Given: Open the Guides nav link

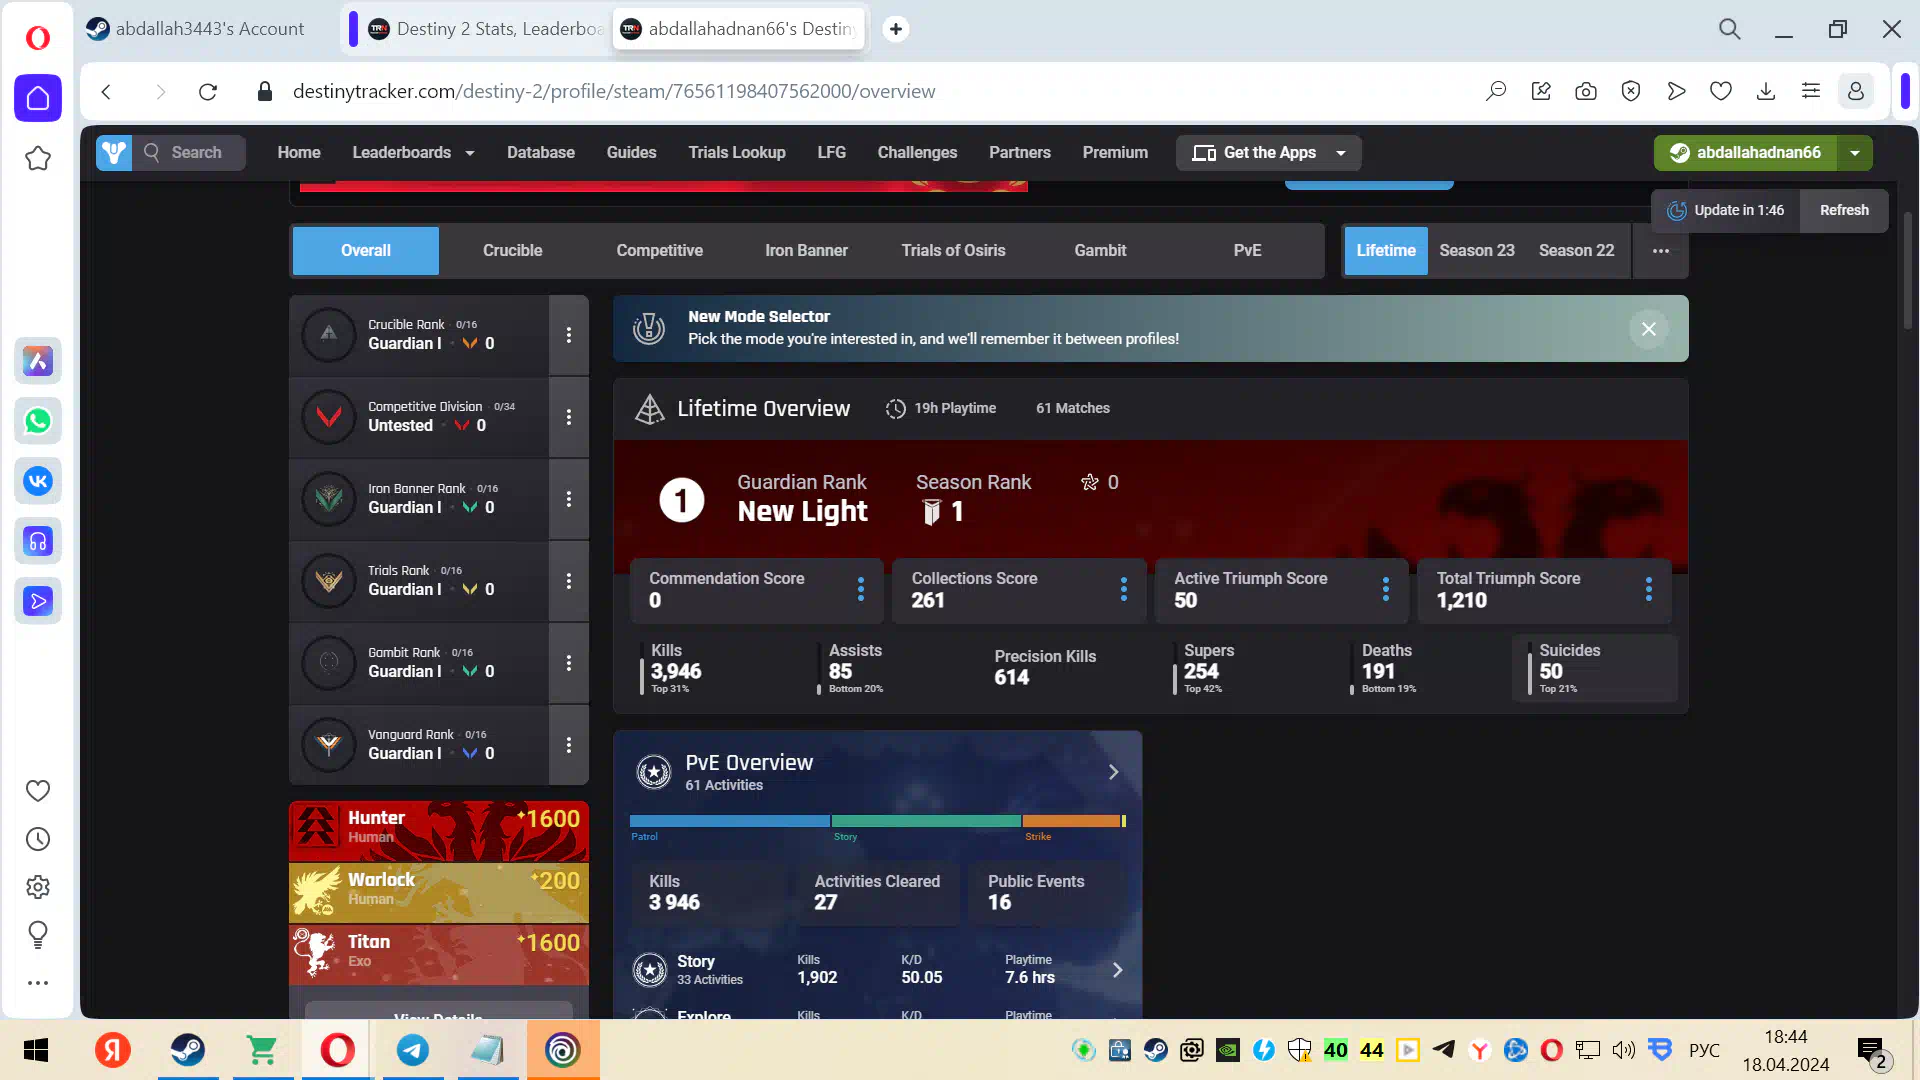Looking at the screenshot, I should pyautogui.click(x=632, y=152).
